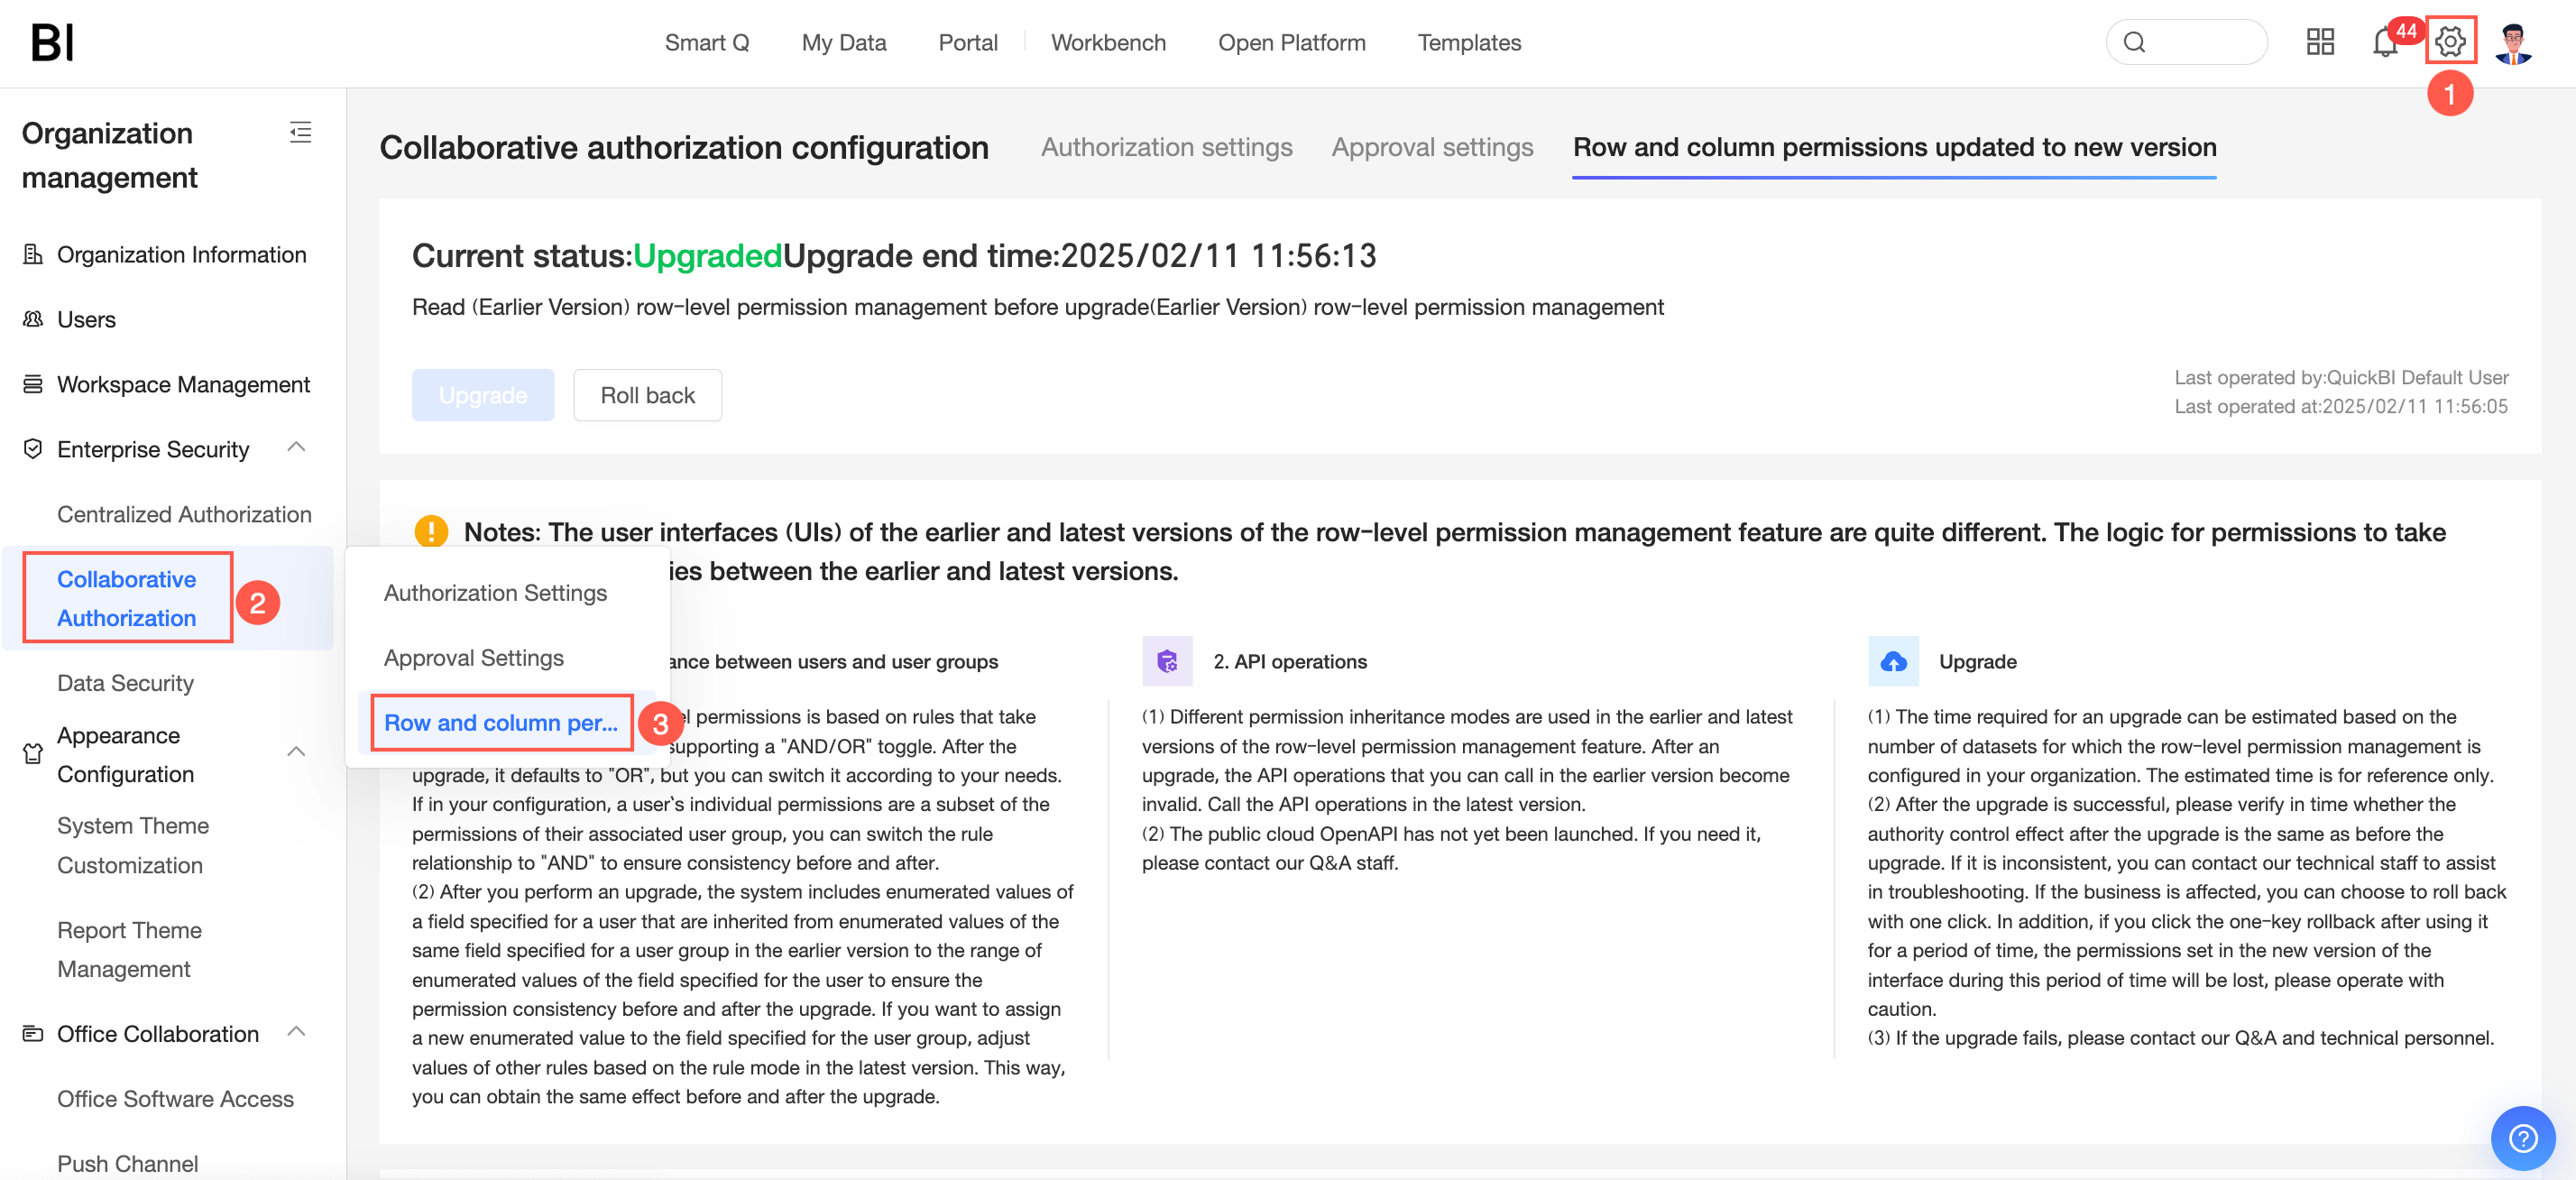Viewport: 2576px width, 1180px height.
Task: Click the disabled Upgrade button
Action: [x=483, y=395]
